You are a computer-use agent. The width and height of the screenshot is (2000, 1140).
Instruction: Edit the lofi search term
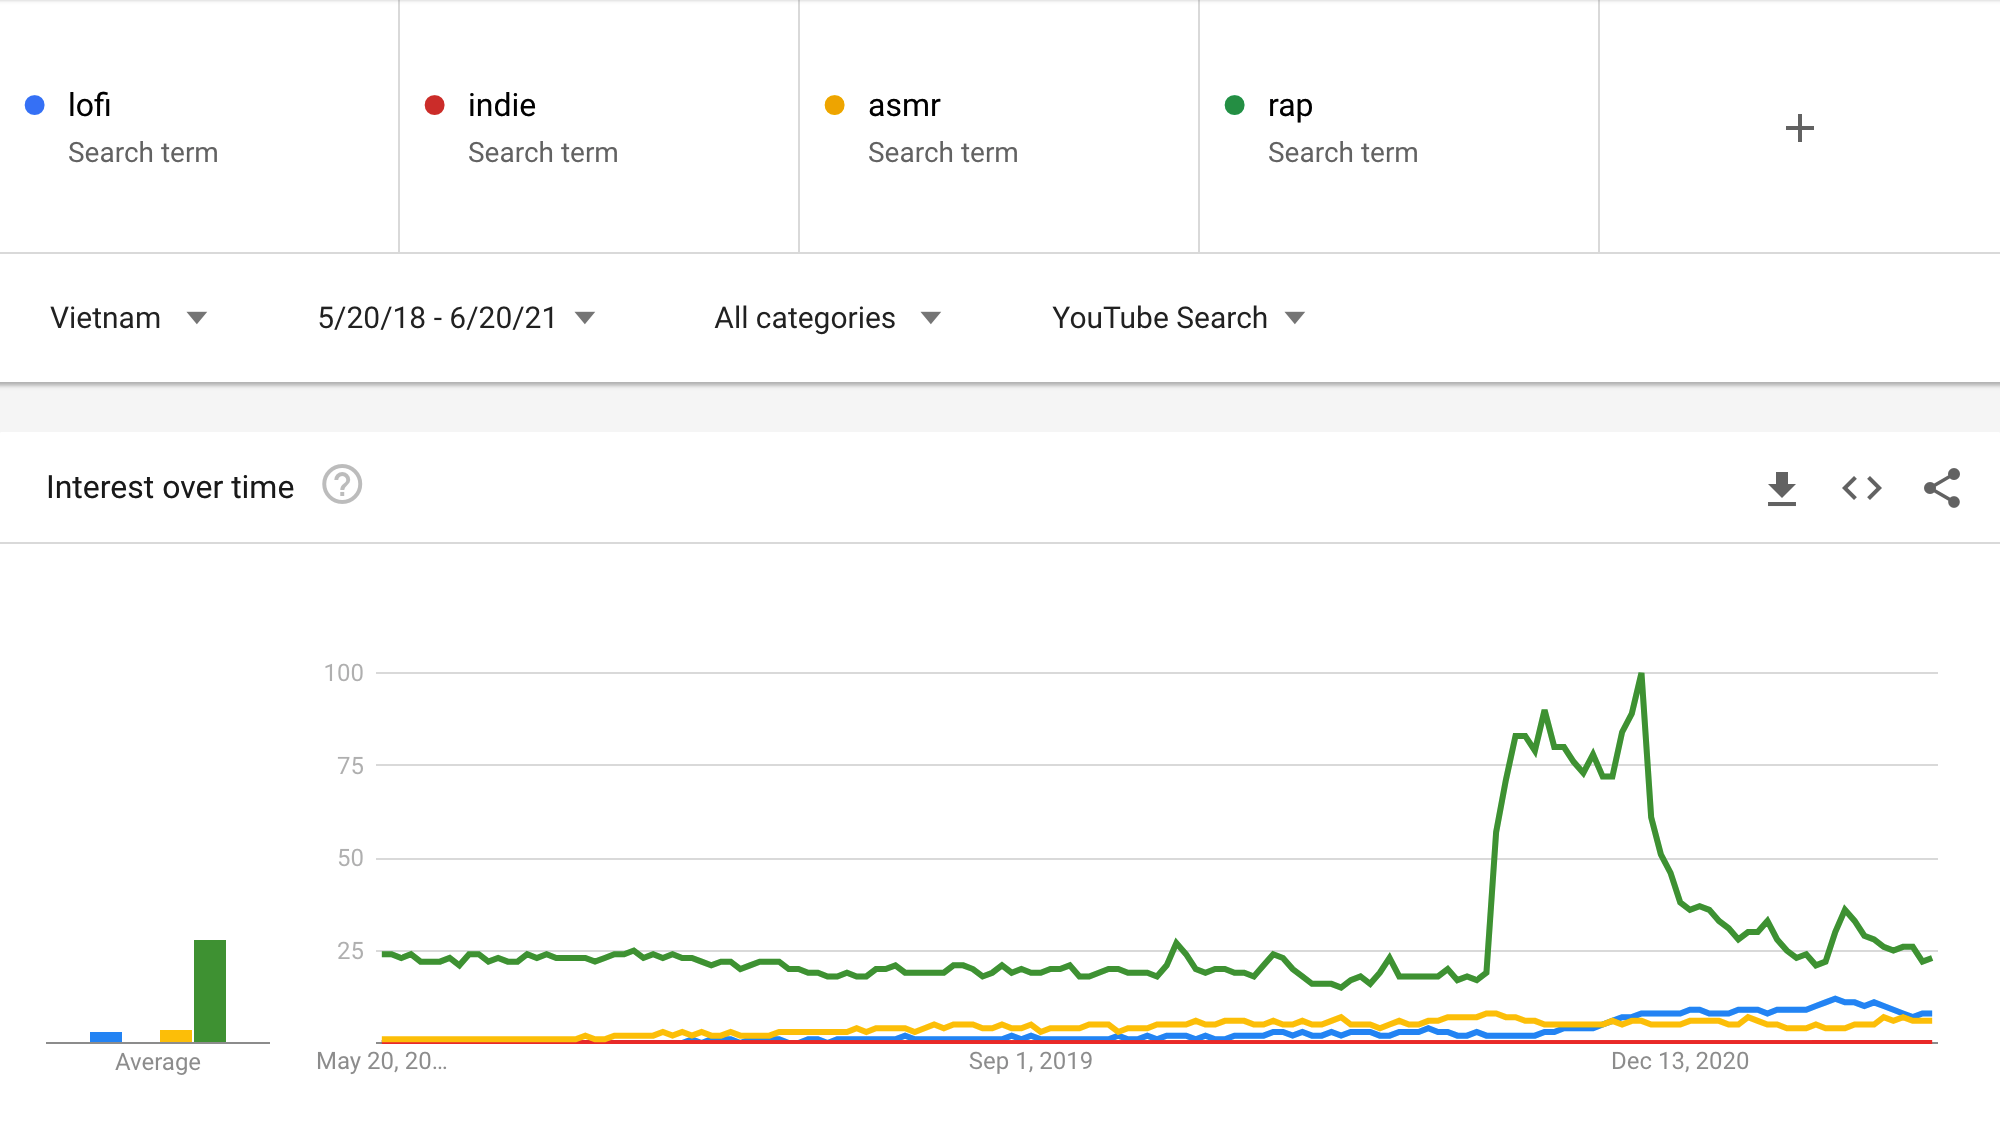tap(90, 105)
